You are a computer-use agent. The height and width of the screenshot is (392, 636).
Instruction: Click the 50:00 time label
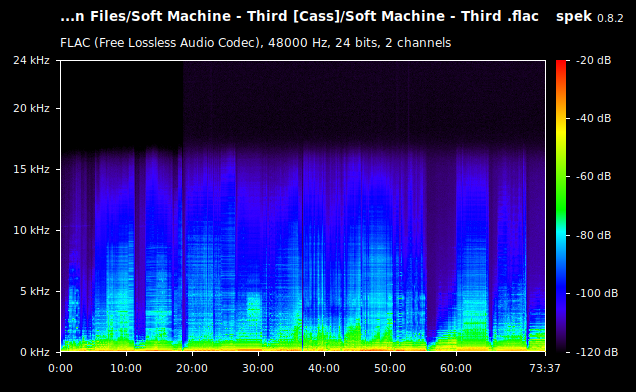click(390, 368)
